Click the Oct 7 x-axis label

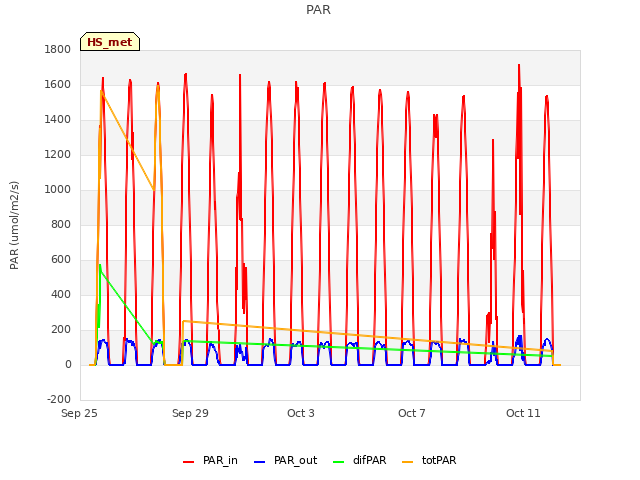(412, 413)
